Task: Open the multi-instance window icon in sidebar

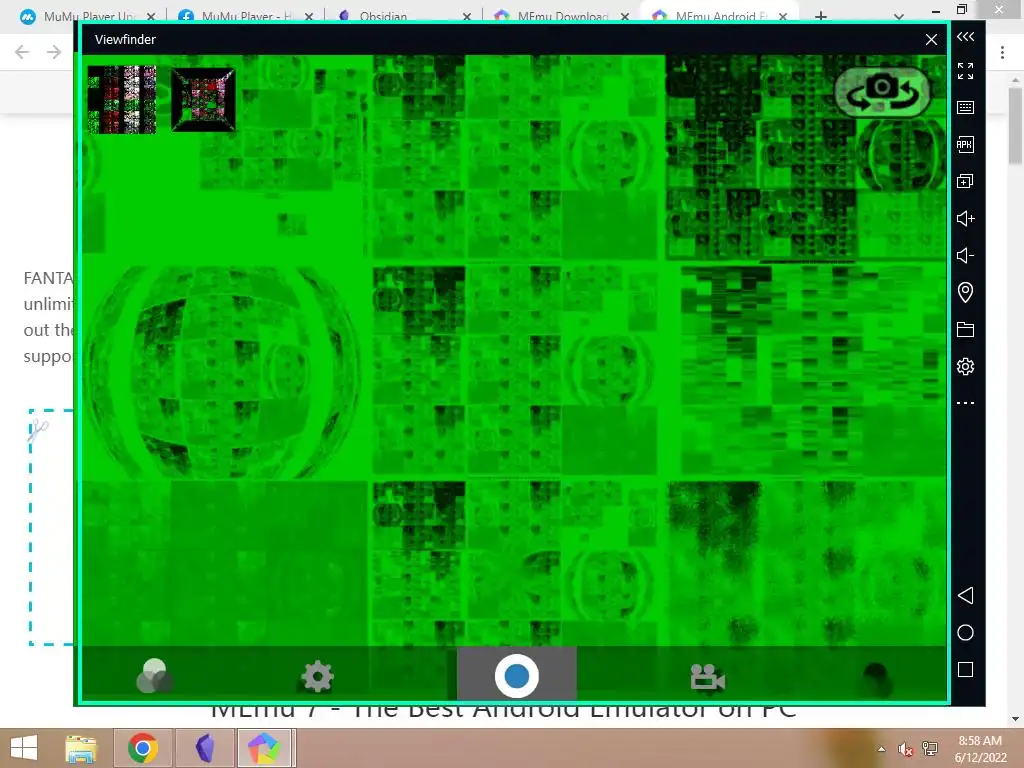Action: [965, 181]
